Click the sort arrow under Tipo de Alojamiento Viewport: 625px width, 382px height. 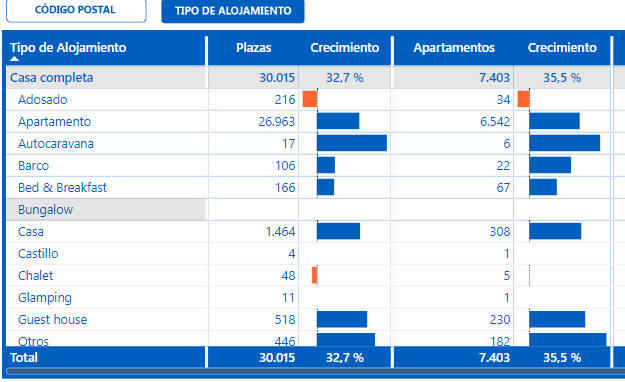(x=14, y=59)
